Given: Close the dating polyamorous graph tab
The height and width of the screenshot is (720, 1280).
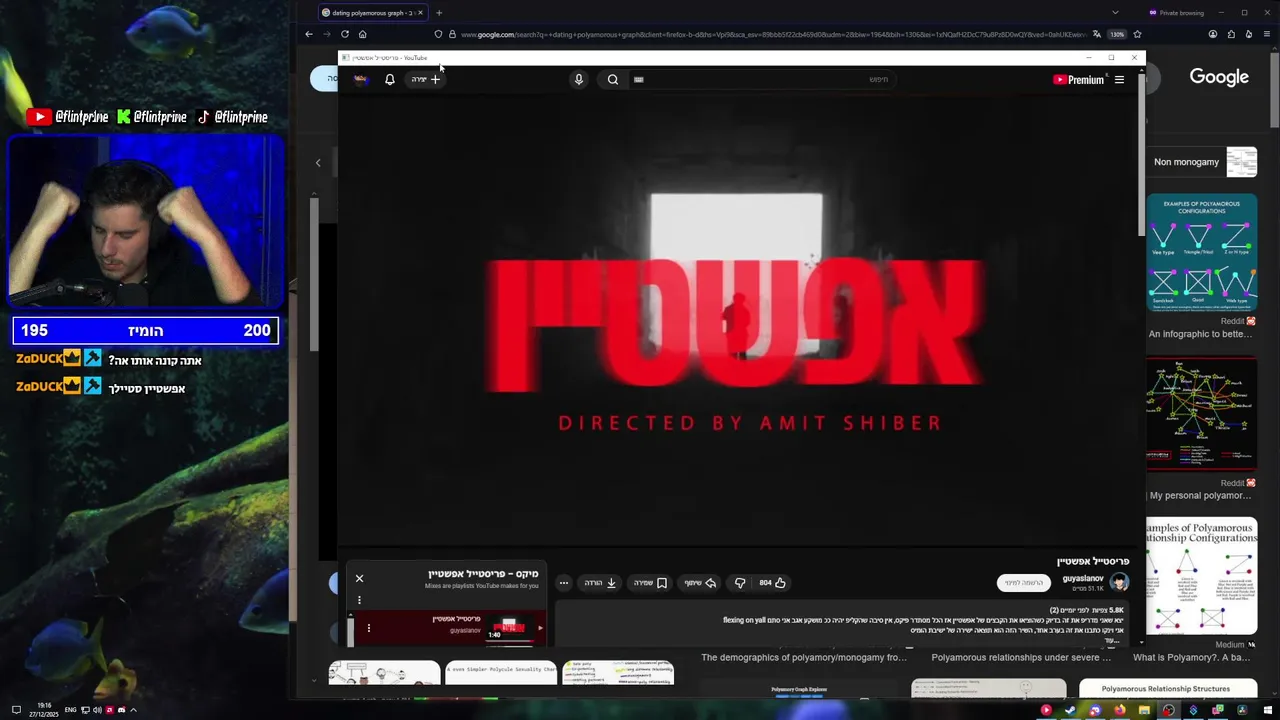Looking at the screenshot, I should pyautogui.click(x=420, y=13).
